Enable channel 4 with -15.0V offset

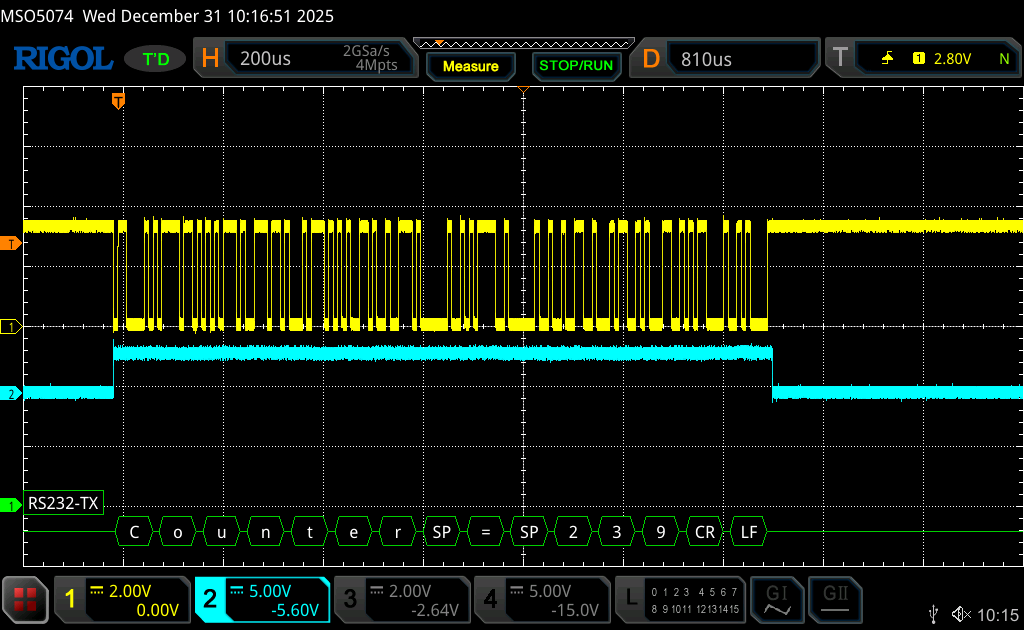tap(542, 599)
